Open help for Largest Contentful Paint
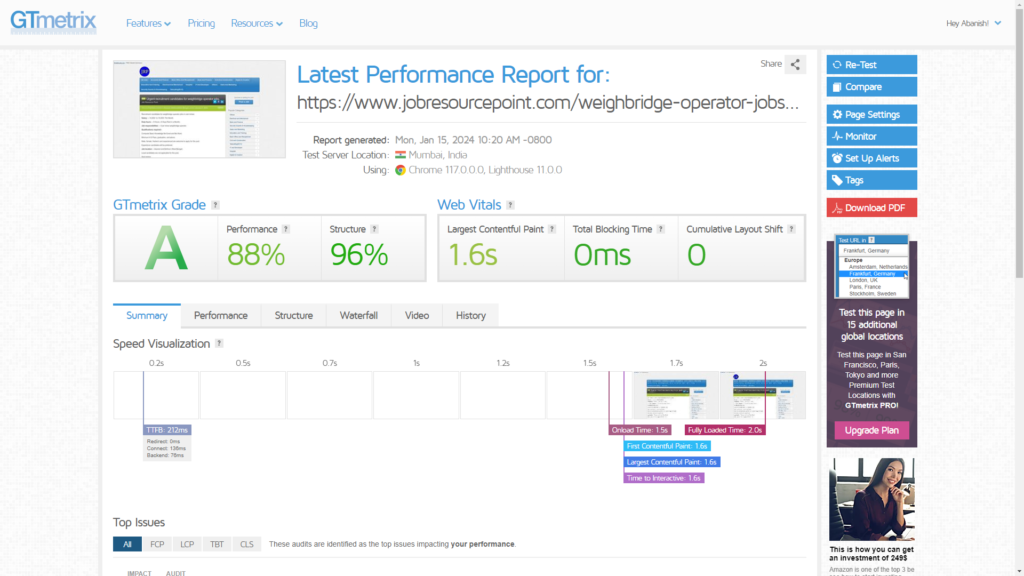This screenshot has width=1024, height=576. [x=552, y=229]
